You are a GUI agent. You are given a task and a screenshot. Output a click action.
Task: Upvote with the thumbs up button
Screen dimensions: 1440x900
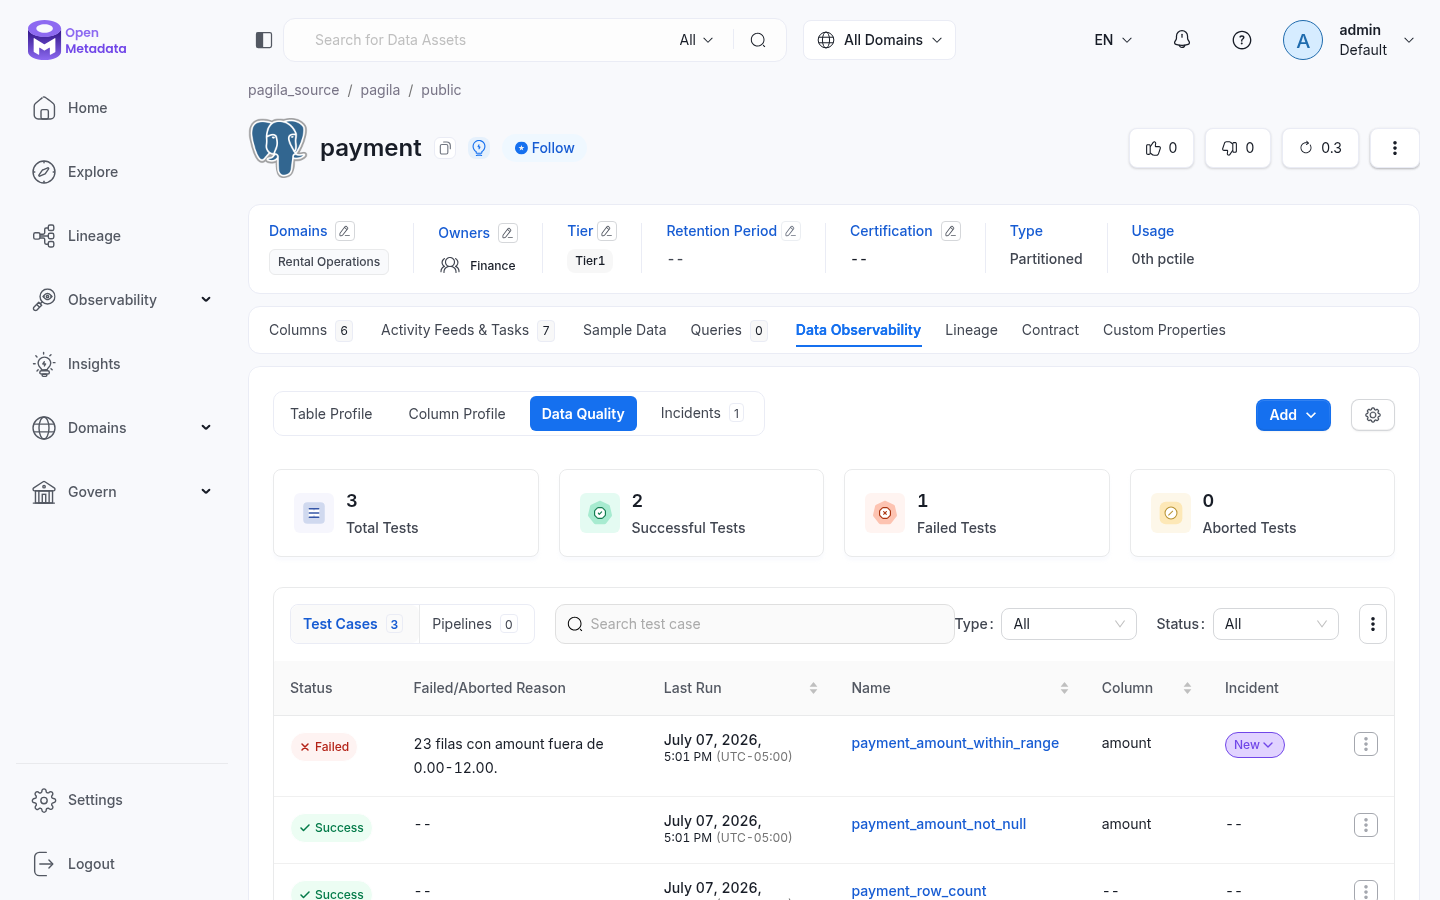point(1161,148)
